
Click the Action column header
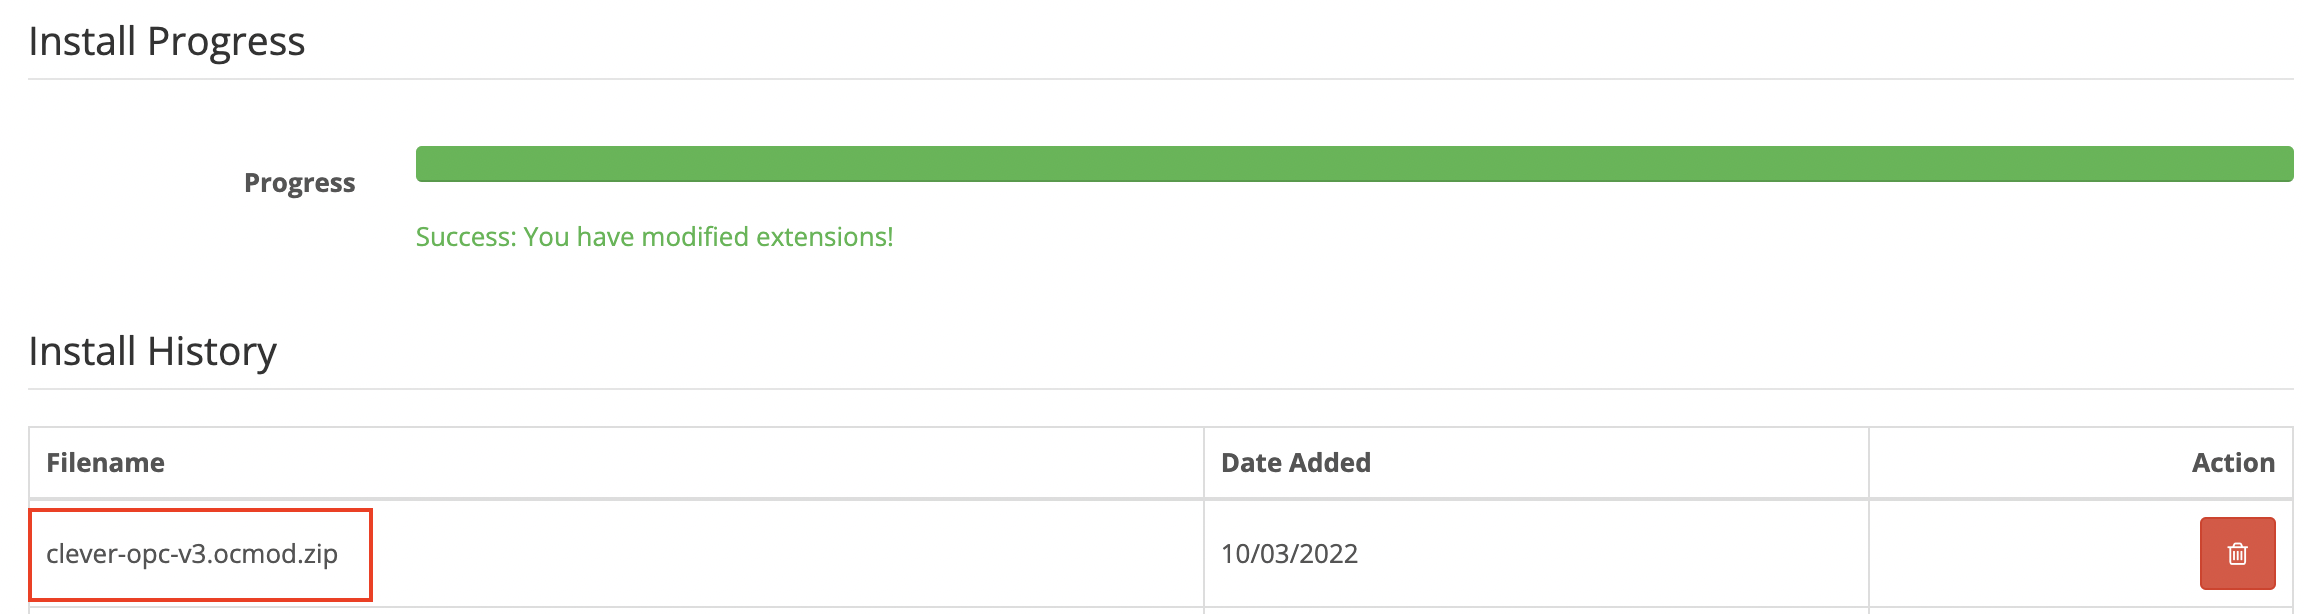pos(2233,463)
